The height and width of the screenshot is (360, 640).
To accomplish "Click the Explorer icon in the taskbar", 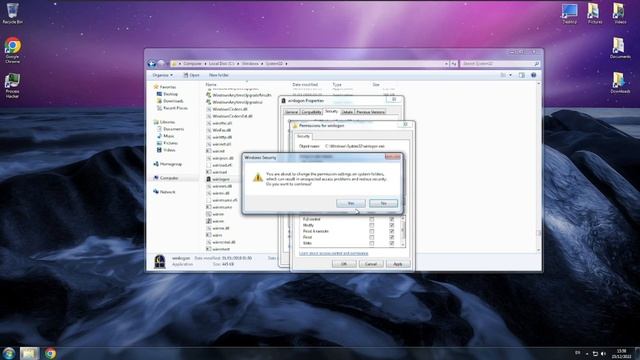I will 29,353.
